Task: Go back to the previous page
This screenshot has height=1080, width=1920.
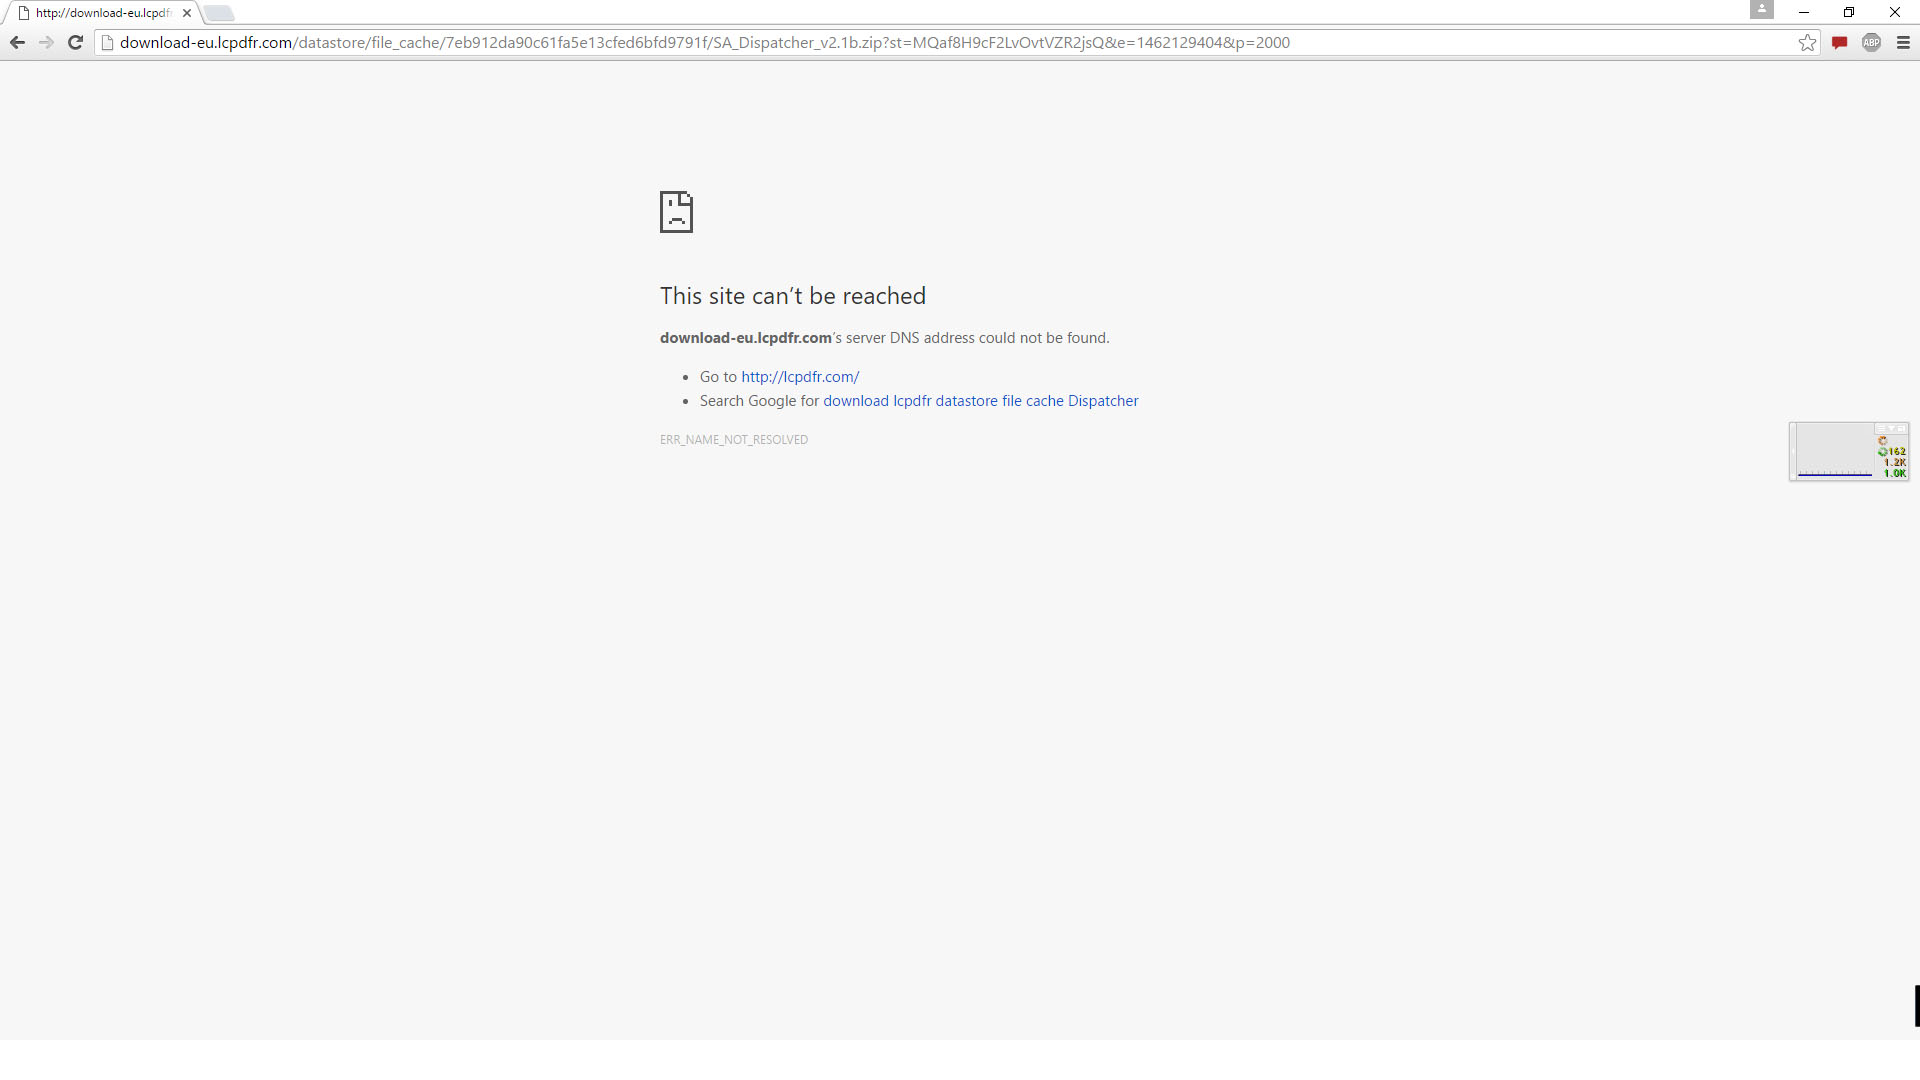Action: (x=17, y=42)
